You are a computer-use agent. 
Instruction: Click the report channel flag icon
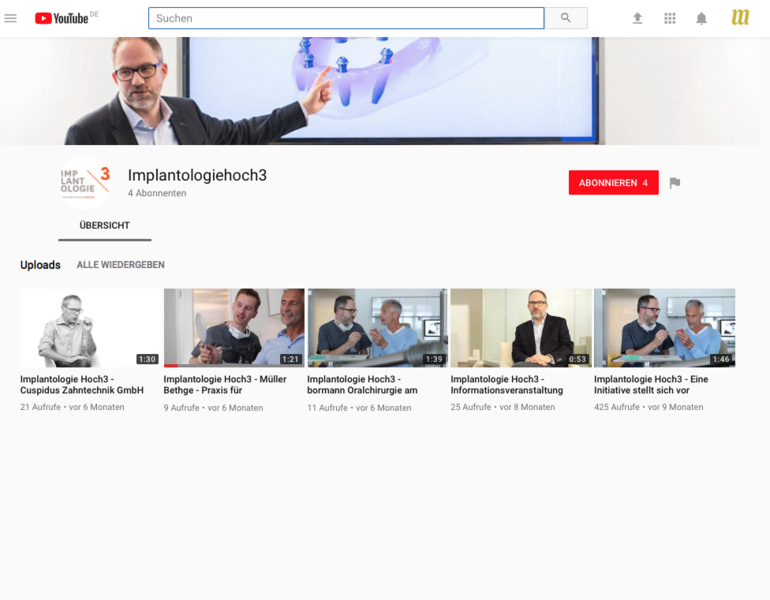[675, 183]
